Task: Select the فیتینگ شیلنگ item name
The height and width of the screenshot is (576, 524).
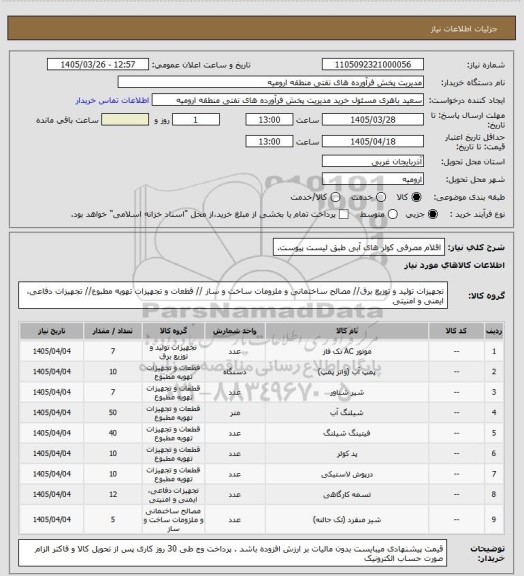Action: pyautogui.click(x=347, y=433)
